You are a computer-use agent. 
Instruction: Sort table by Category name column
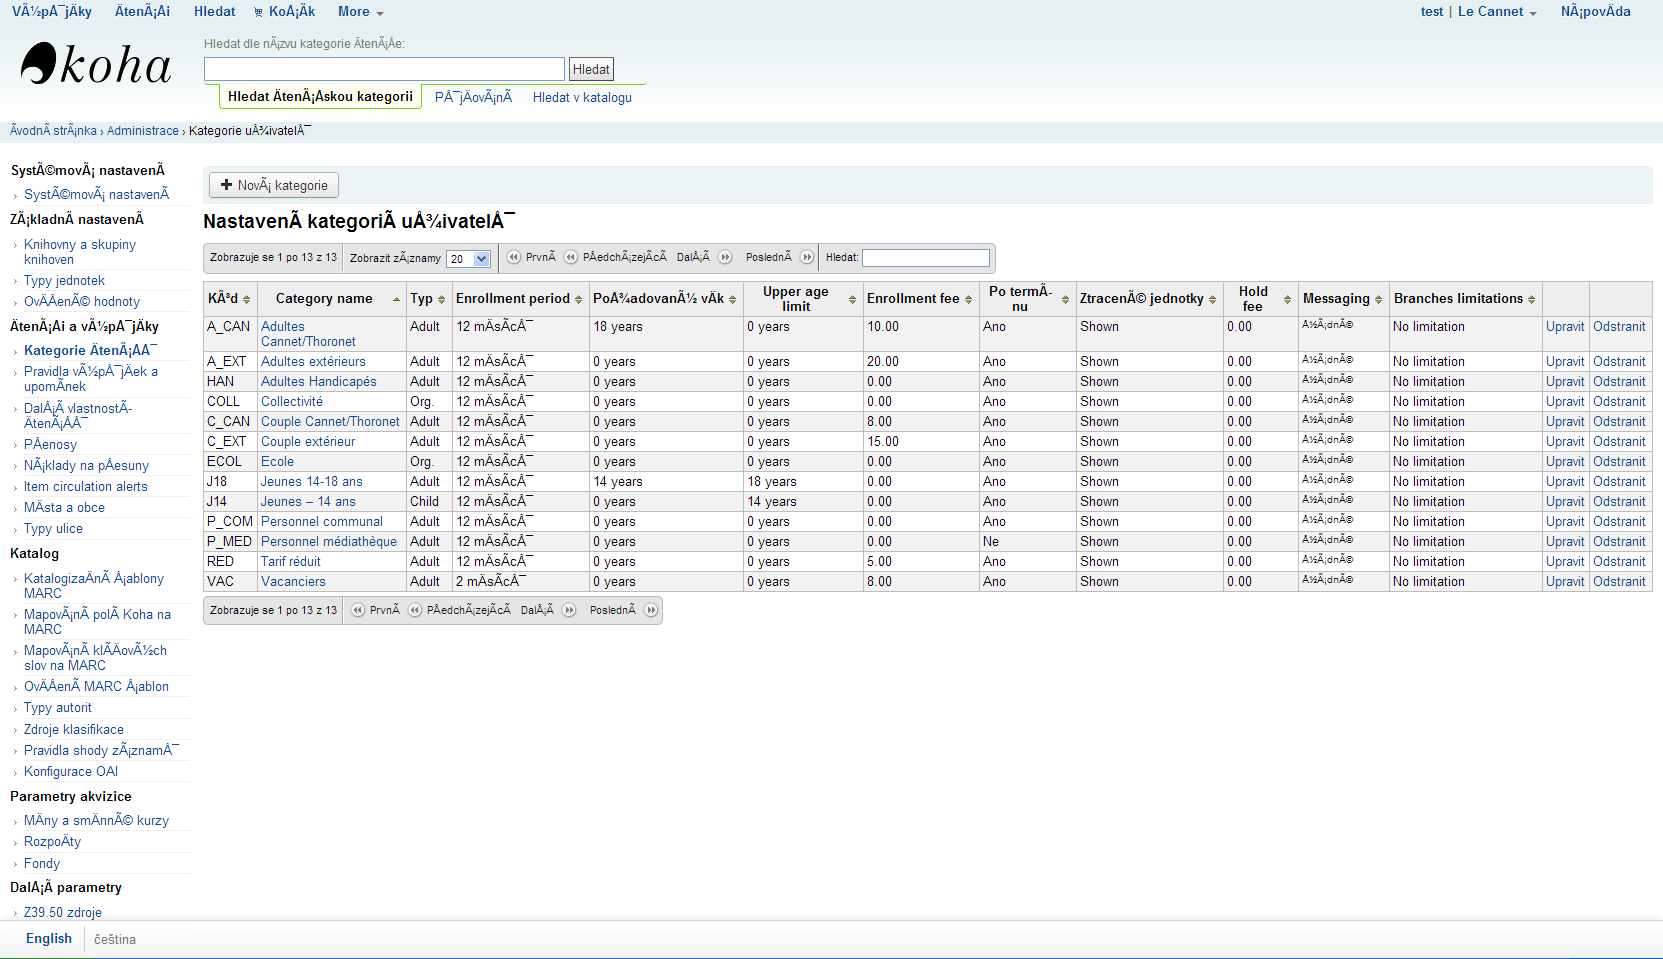point(324,299)
